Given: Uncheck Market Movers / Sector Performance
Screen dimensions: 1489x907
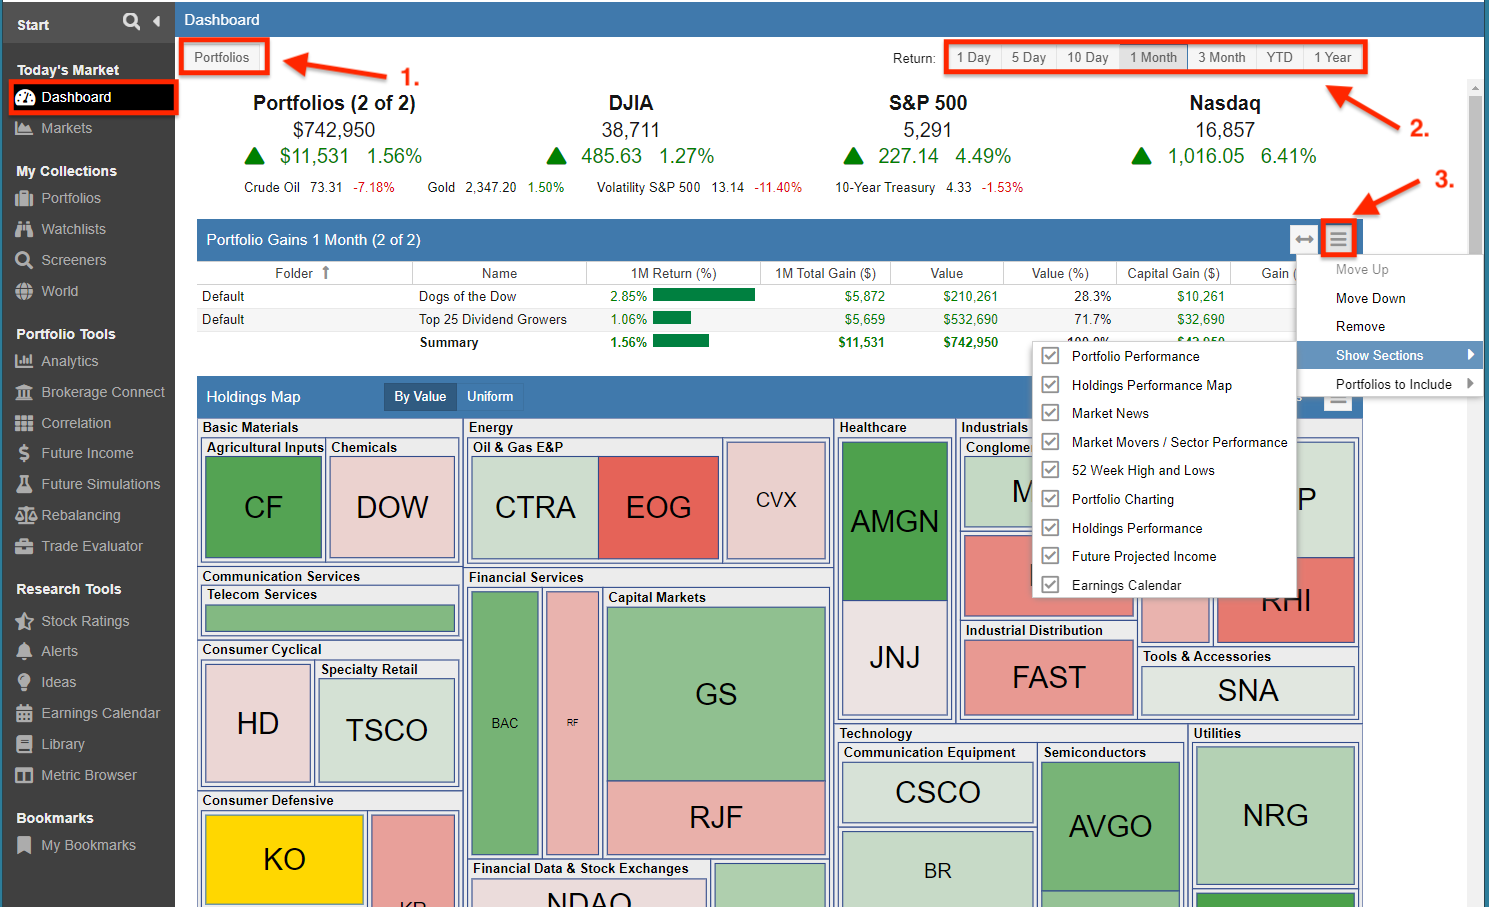Looking at the screenshot, I should coord(1050,442).
